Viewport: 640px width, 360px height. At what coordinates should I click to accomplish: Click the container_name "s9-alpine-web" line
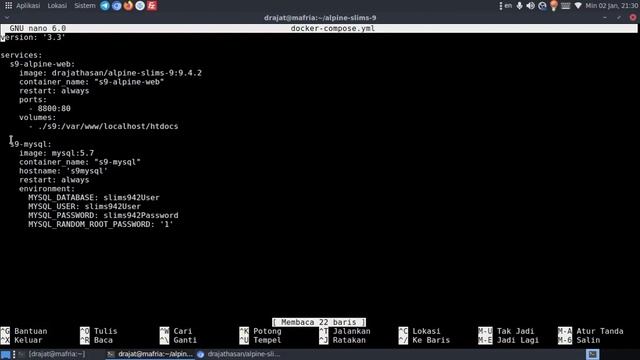click(x=91, y=82)
